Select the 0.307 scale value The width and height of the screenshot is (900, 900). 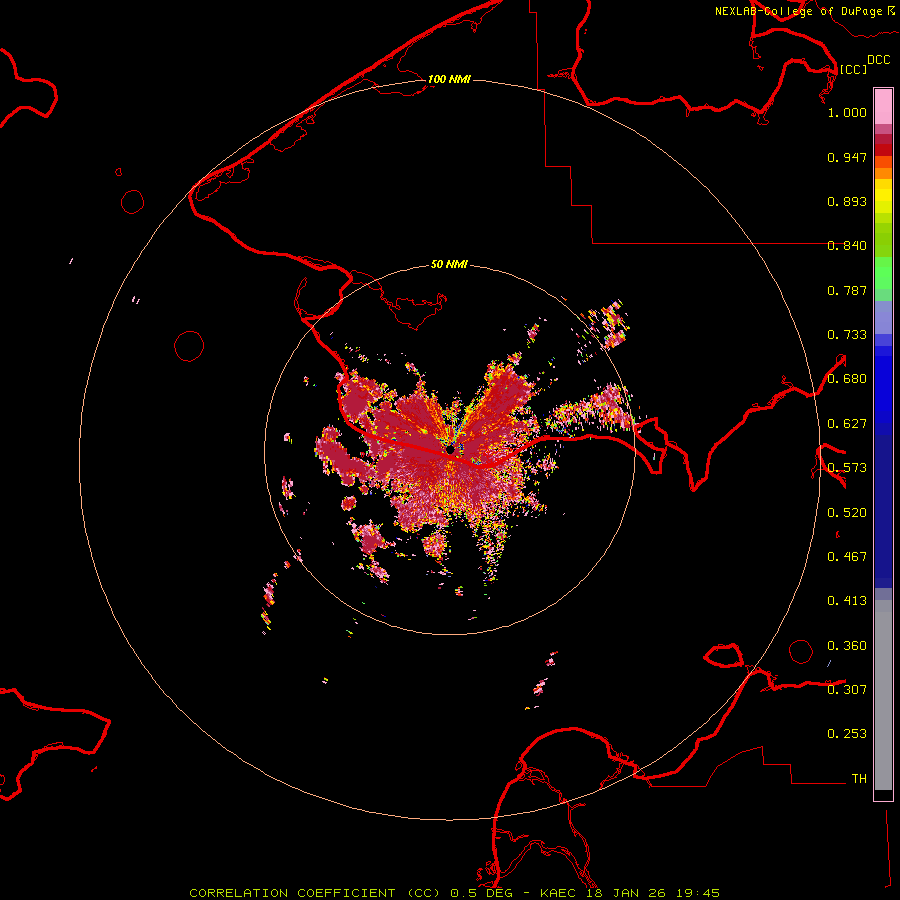847,689
